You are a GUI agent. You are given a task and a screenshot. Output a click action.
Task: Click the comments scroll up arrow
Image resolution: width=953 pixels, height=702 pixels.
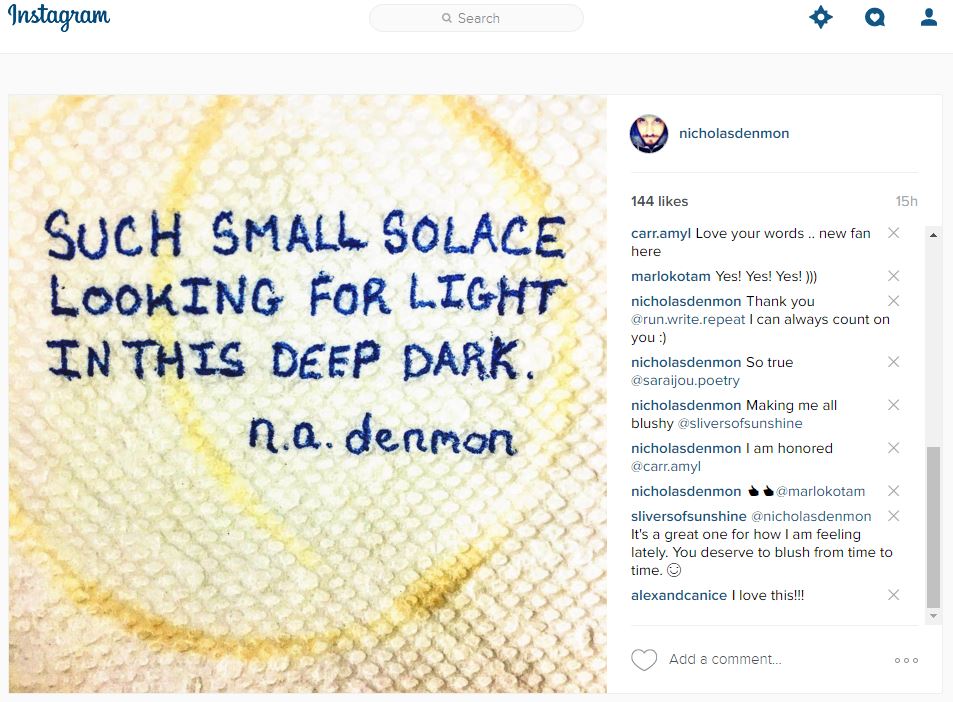[933, 235]
